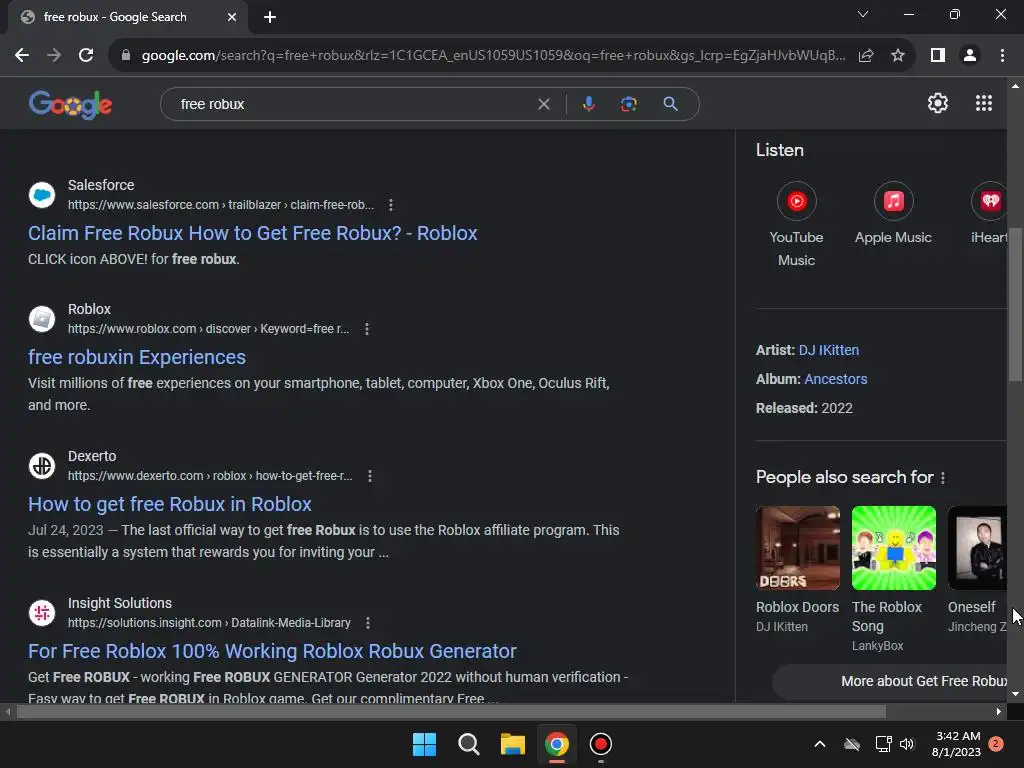
Task: Go back to the previous page
Action: click(22, 56)
